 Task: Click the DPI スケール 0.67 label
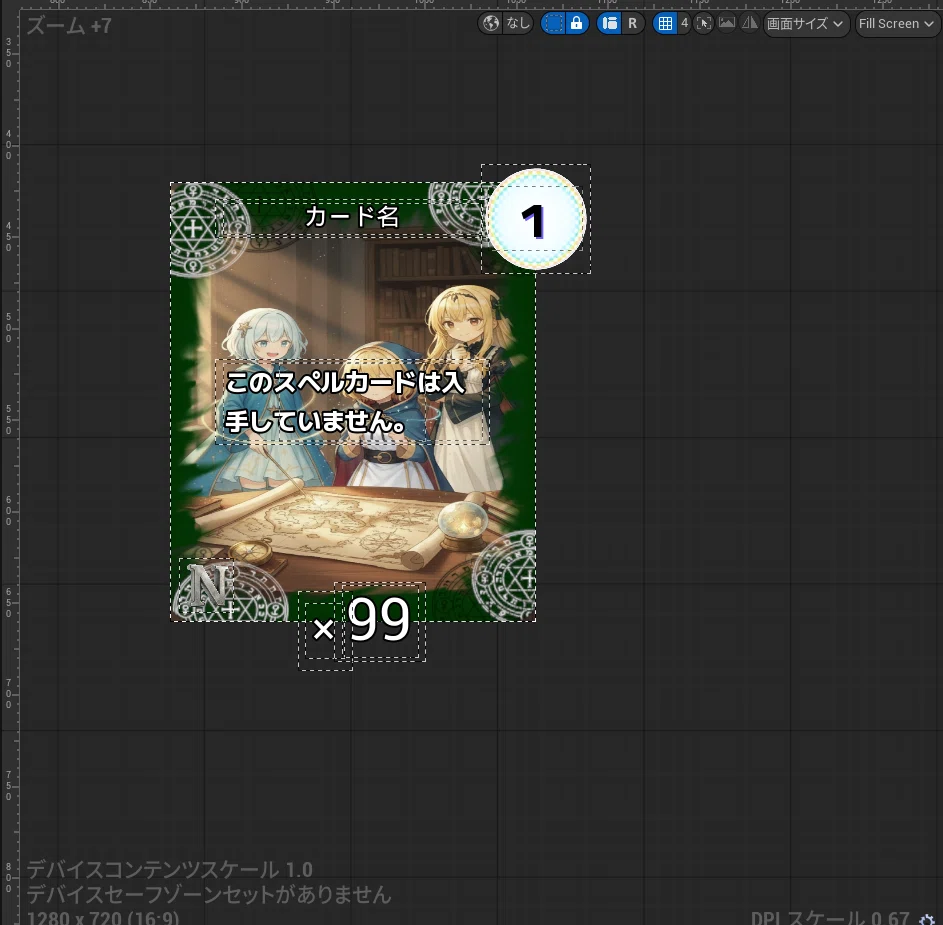830,918
